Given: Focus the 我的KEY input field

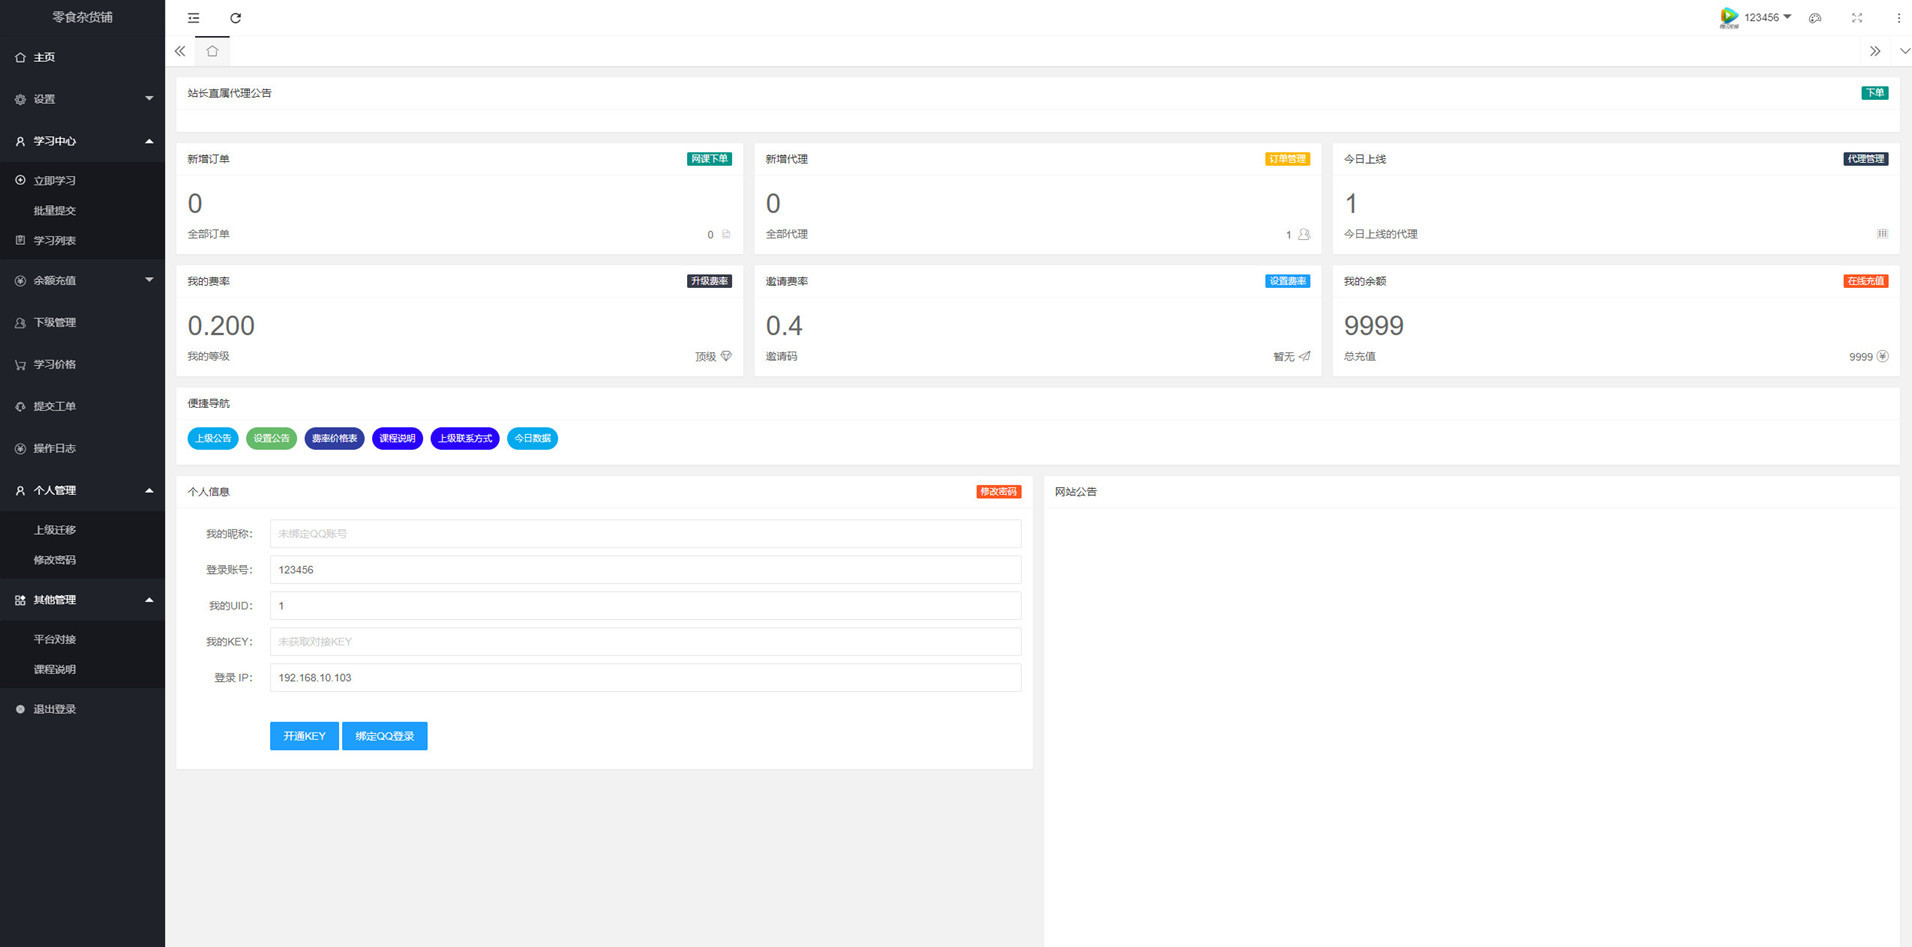Looking at the screenshot, I should [x=645, y=642].
